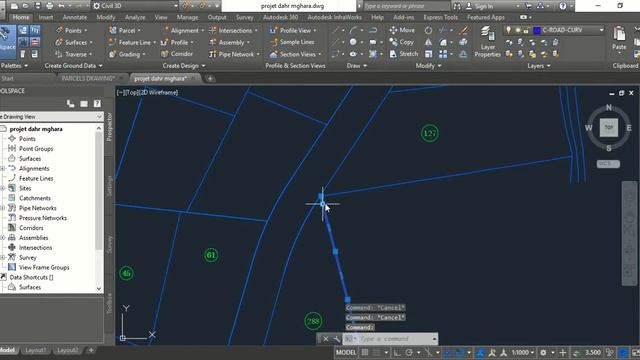Open the Intersections tool
Viewport: 640px width, 360px height.
[233, 30]
